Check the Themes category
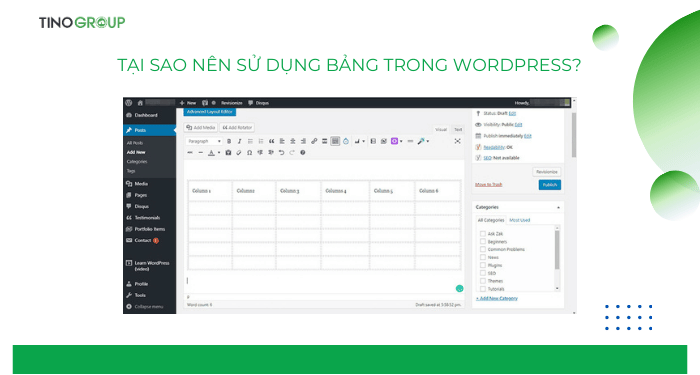Image resolution: width=700 pixels, height=375 pixels. pos(483,281)
